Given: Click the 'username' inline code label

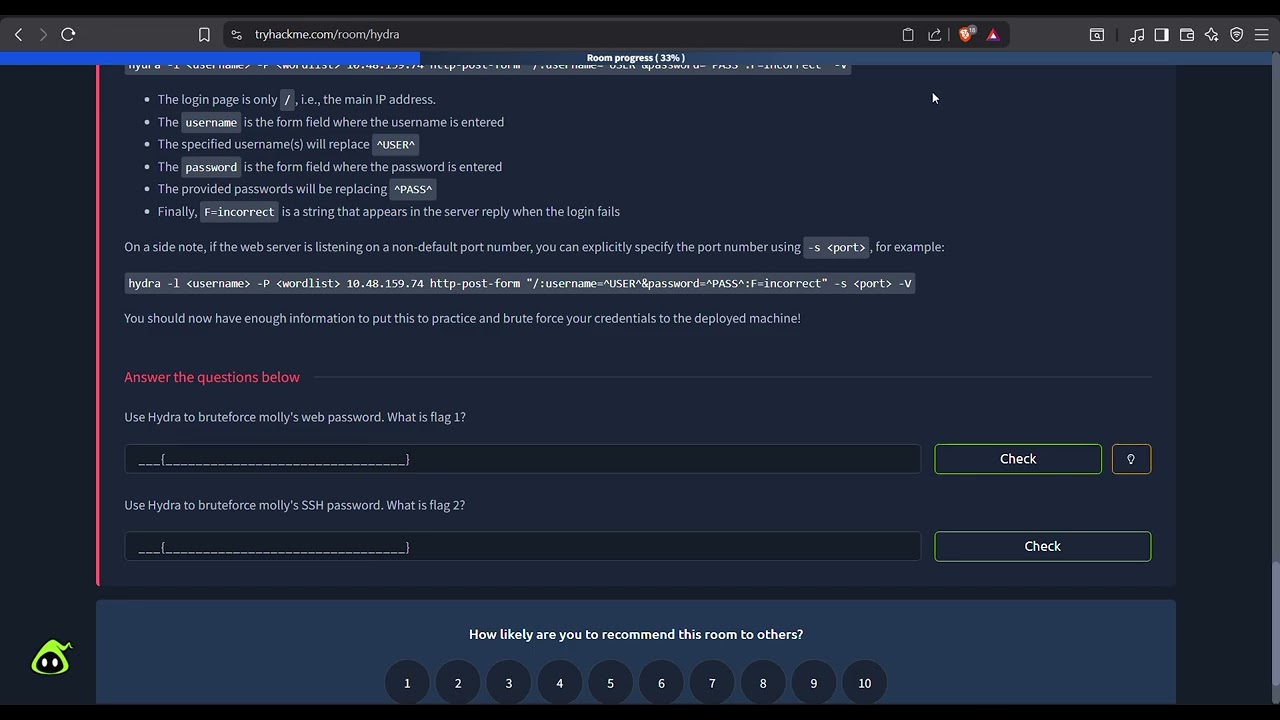Looking at the screenshot, I should [x=211, y=123].
